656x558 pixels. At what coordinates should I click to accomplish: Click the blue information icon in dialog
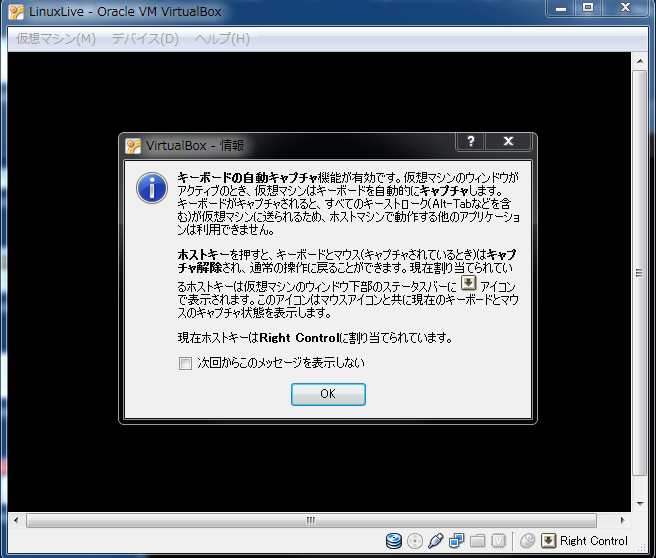152,188
